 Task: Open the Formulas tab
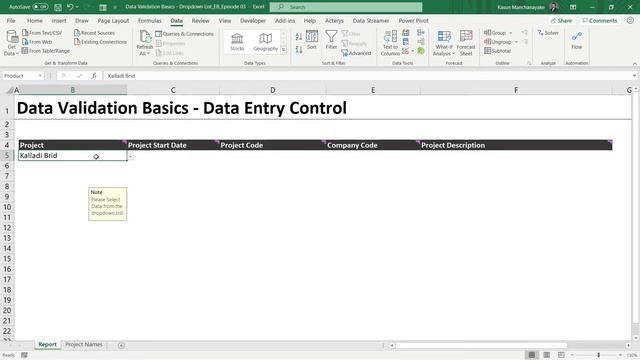click(149, 20)
